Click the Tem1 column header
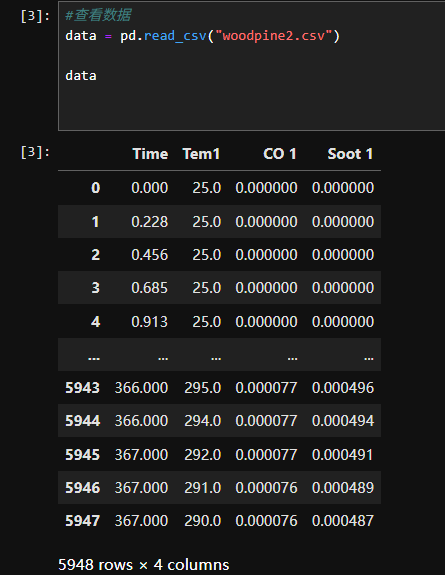This screenshot has height=575, width=445. click(x=201, y=154)
